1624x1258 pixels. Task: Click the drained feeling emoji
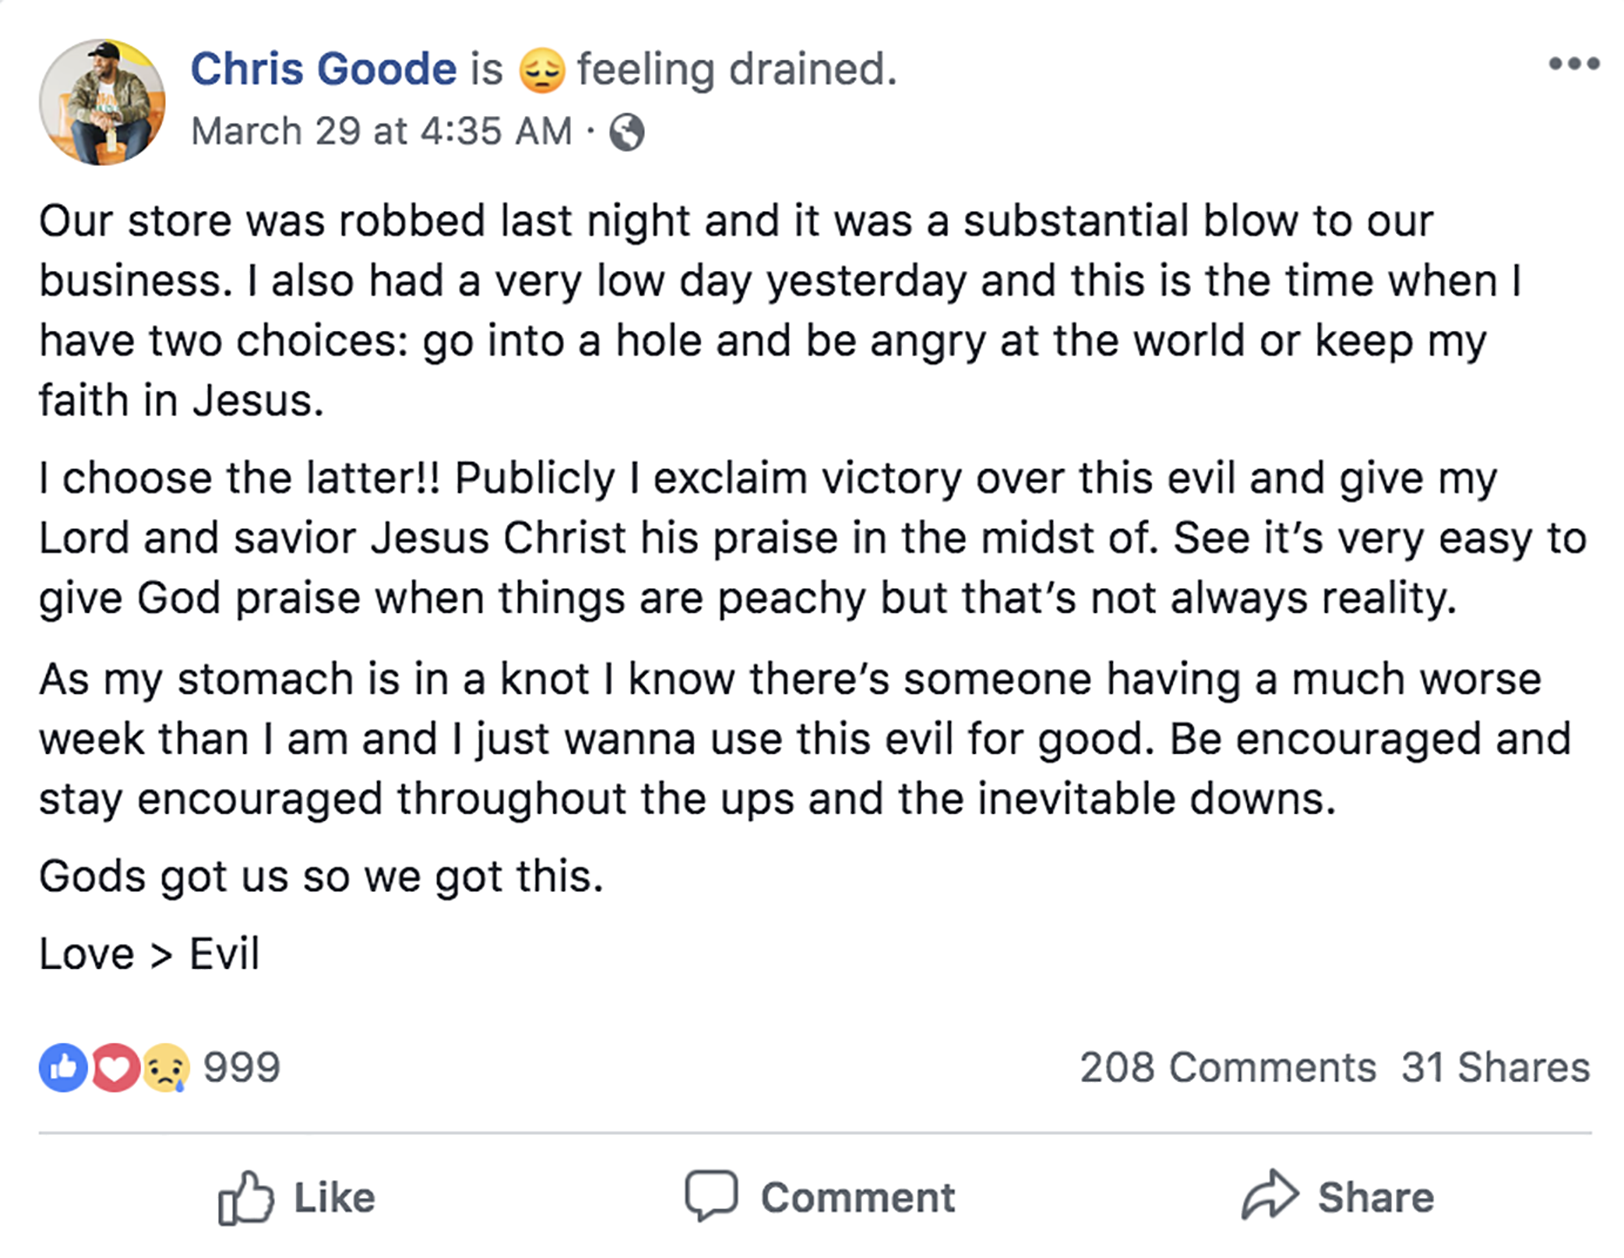[542, 71]
